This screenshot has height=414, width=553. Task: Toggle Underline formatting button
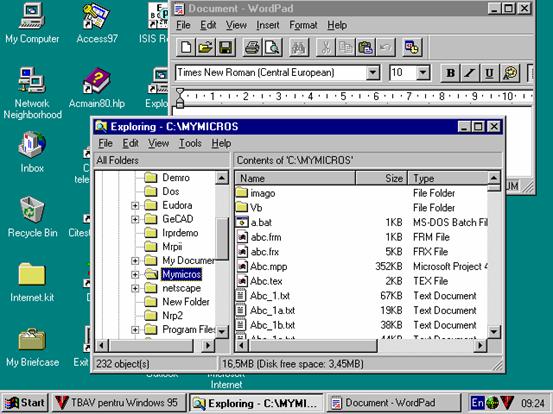pyautogui.click(x=490, y=73)
